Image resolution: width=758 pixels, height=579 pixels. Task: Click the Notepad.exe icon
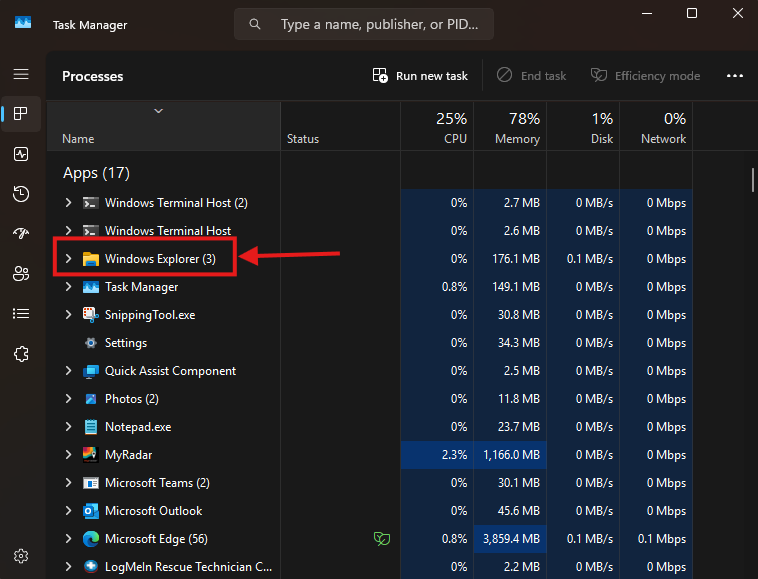[x=90, y=427]
